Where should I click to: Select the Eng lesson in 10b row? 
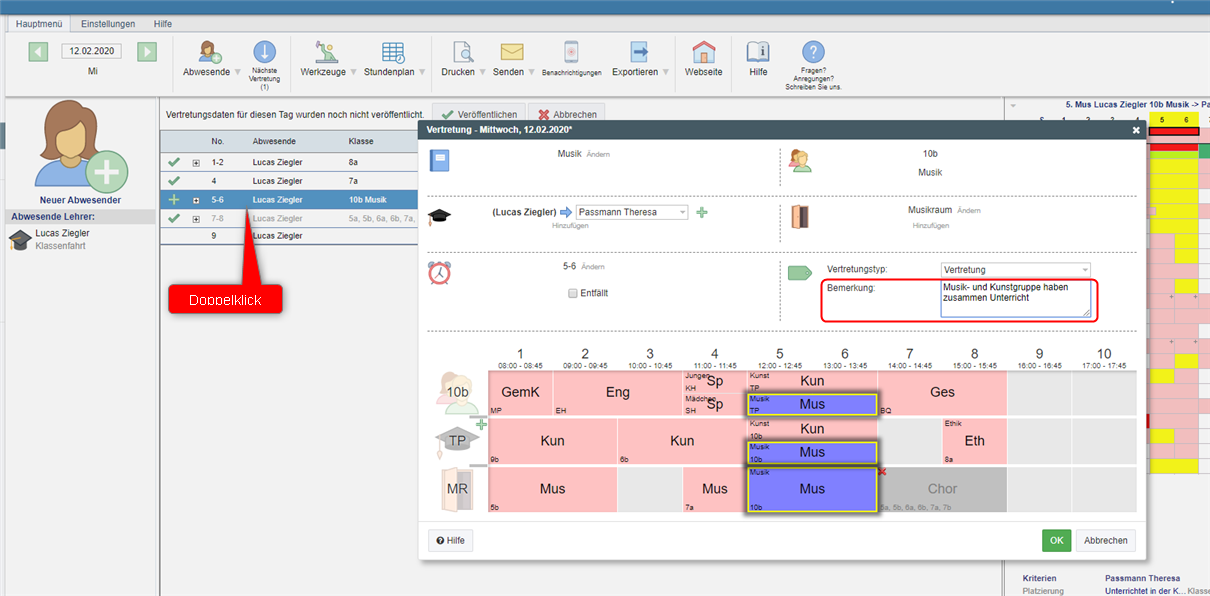pyautogui.click(x=617, y=393)
